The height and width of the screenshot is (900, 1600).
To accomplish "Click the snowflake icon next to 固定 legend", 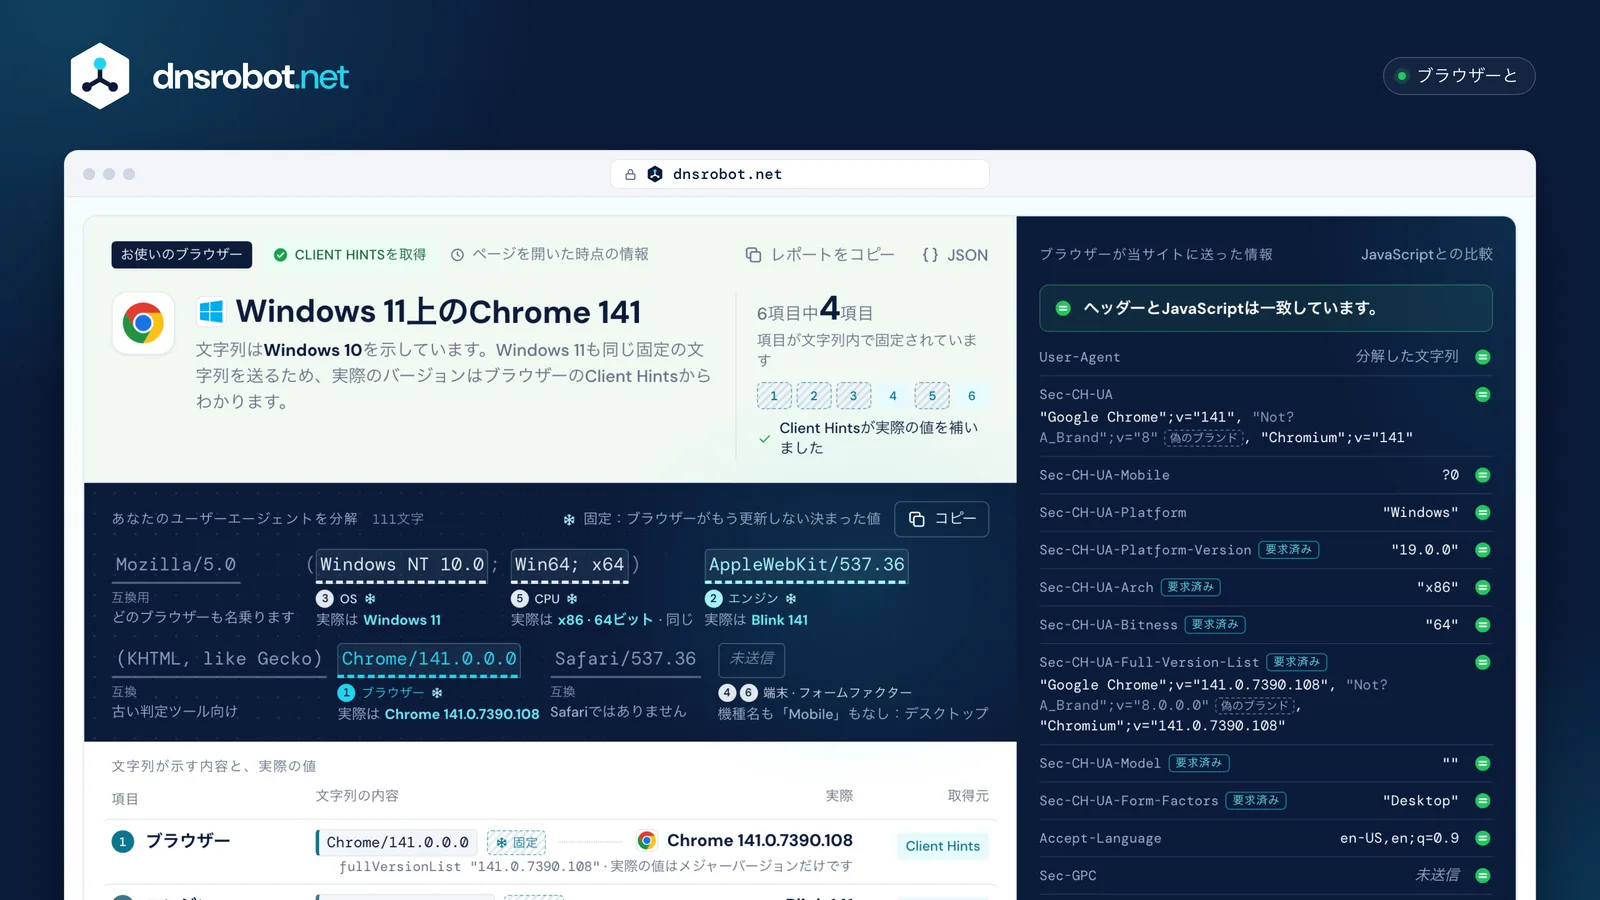I will click(569, 520).
